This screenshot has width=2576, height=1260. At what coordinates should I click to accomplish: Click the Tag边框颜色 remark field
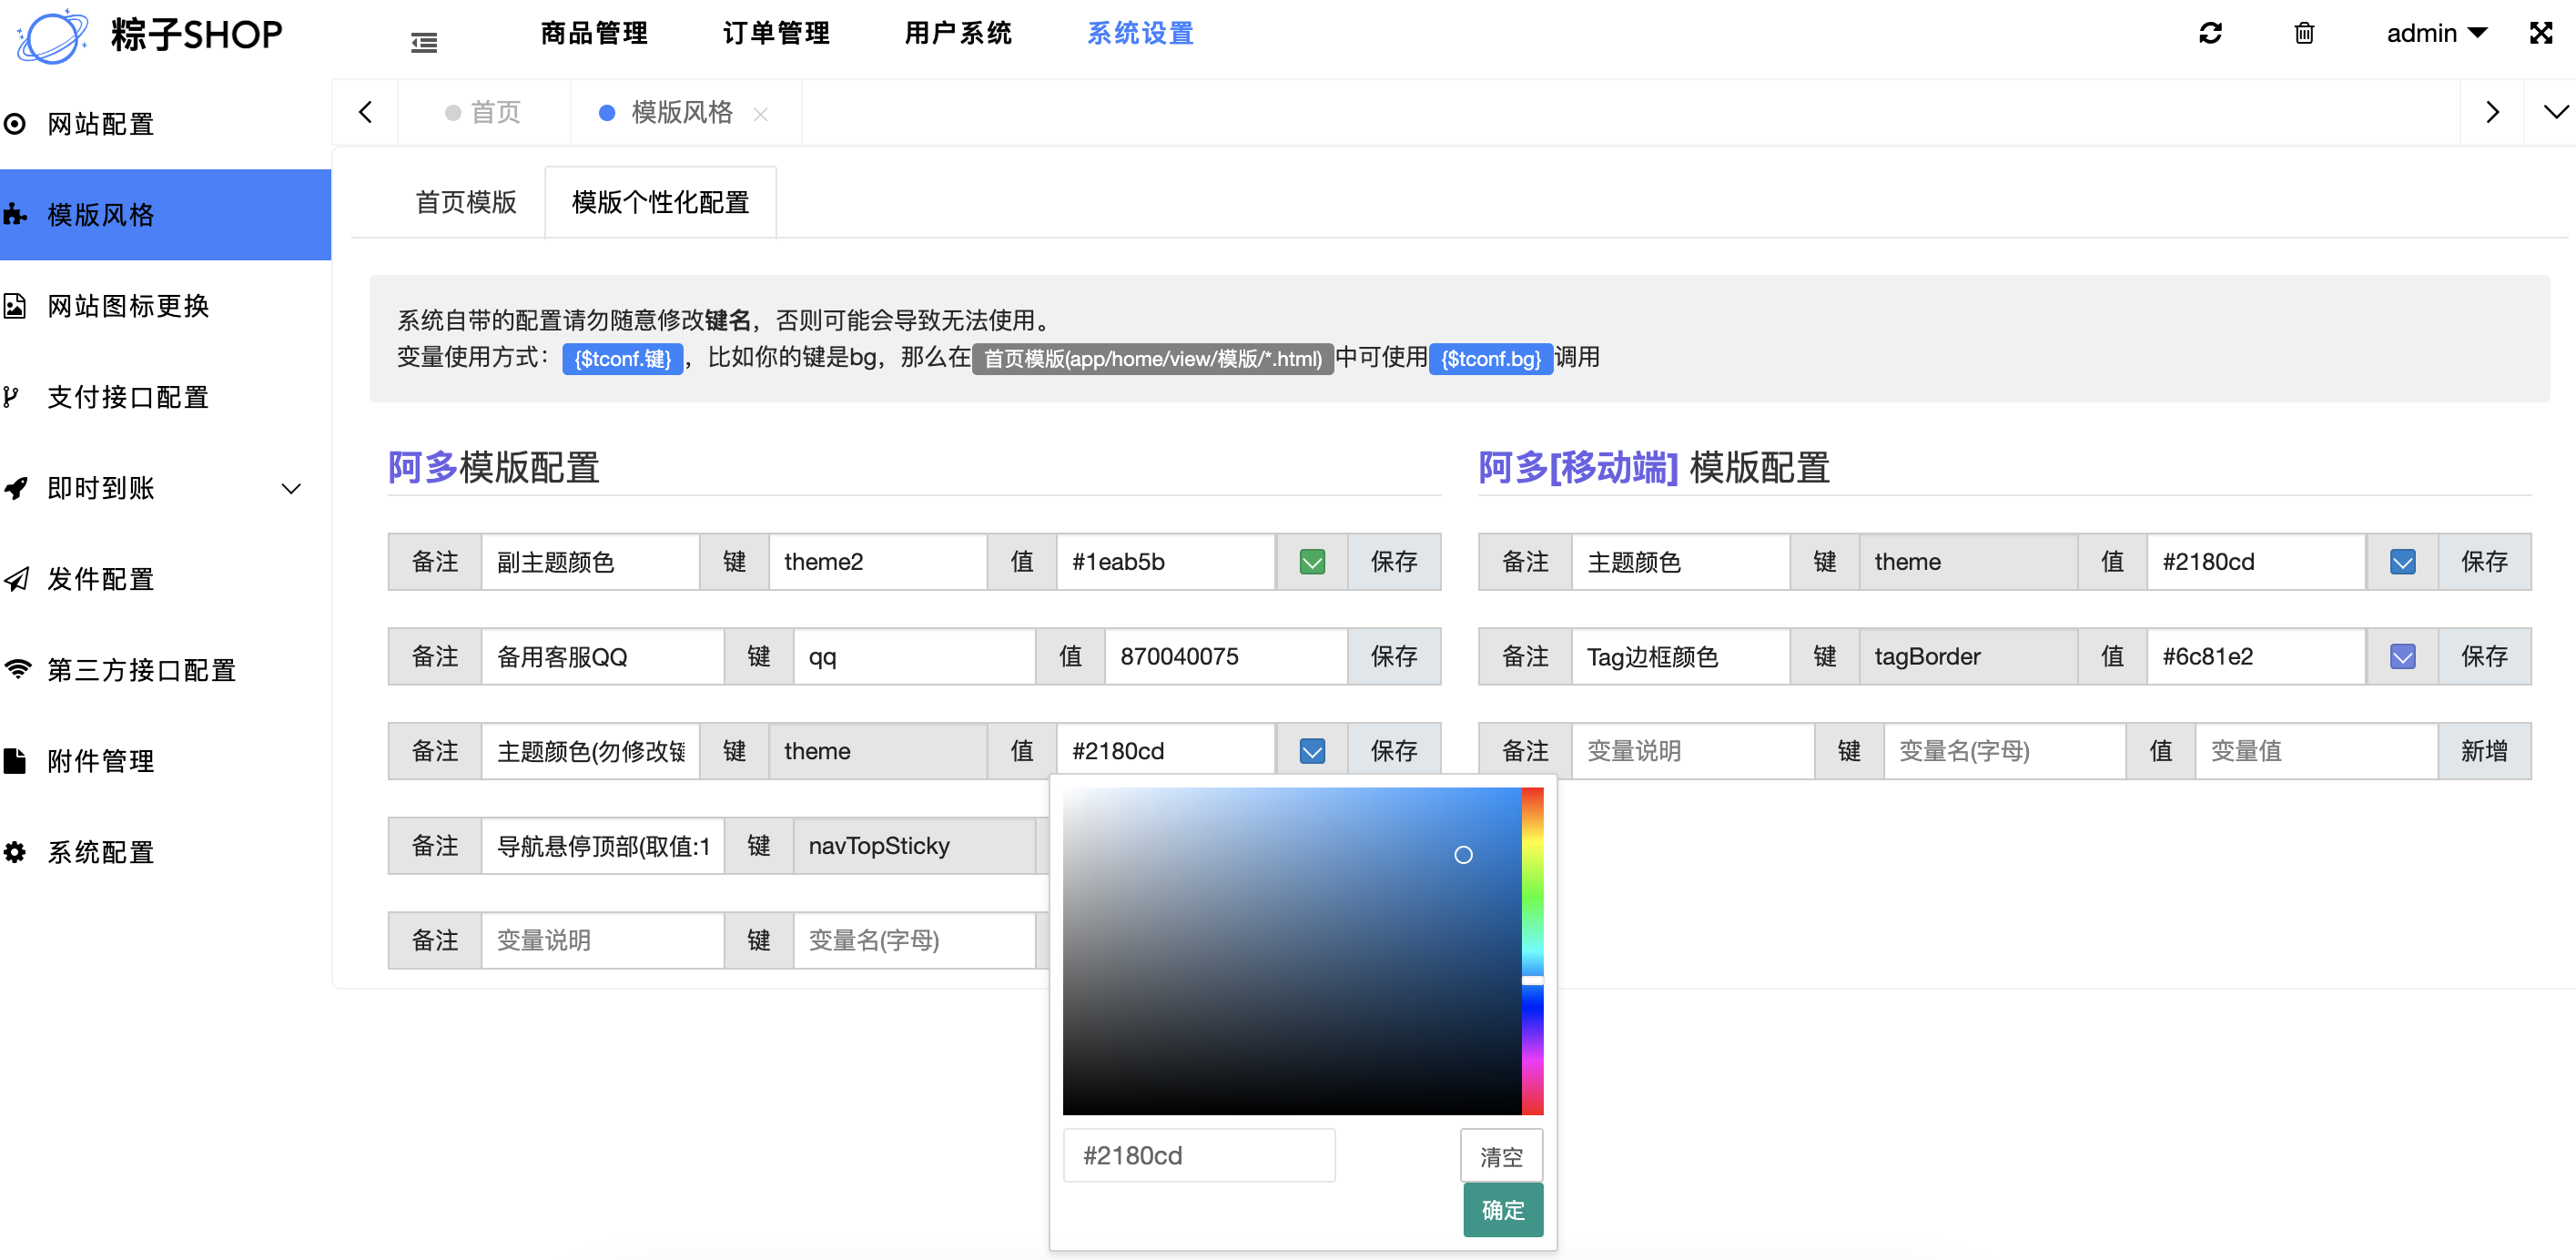tap(1680, 656)
